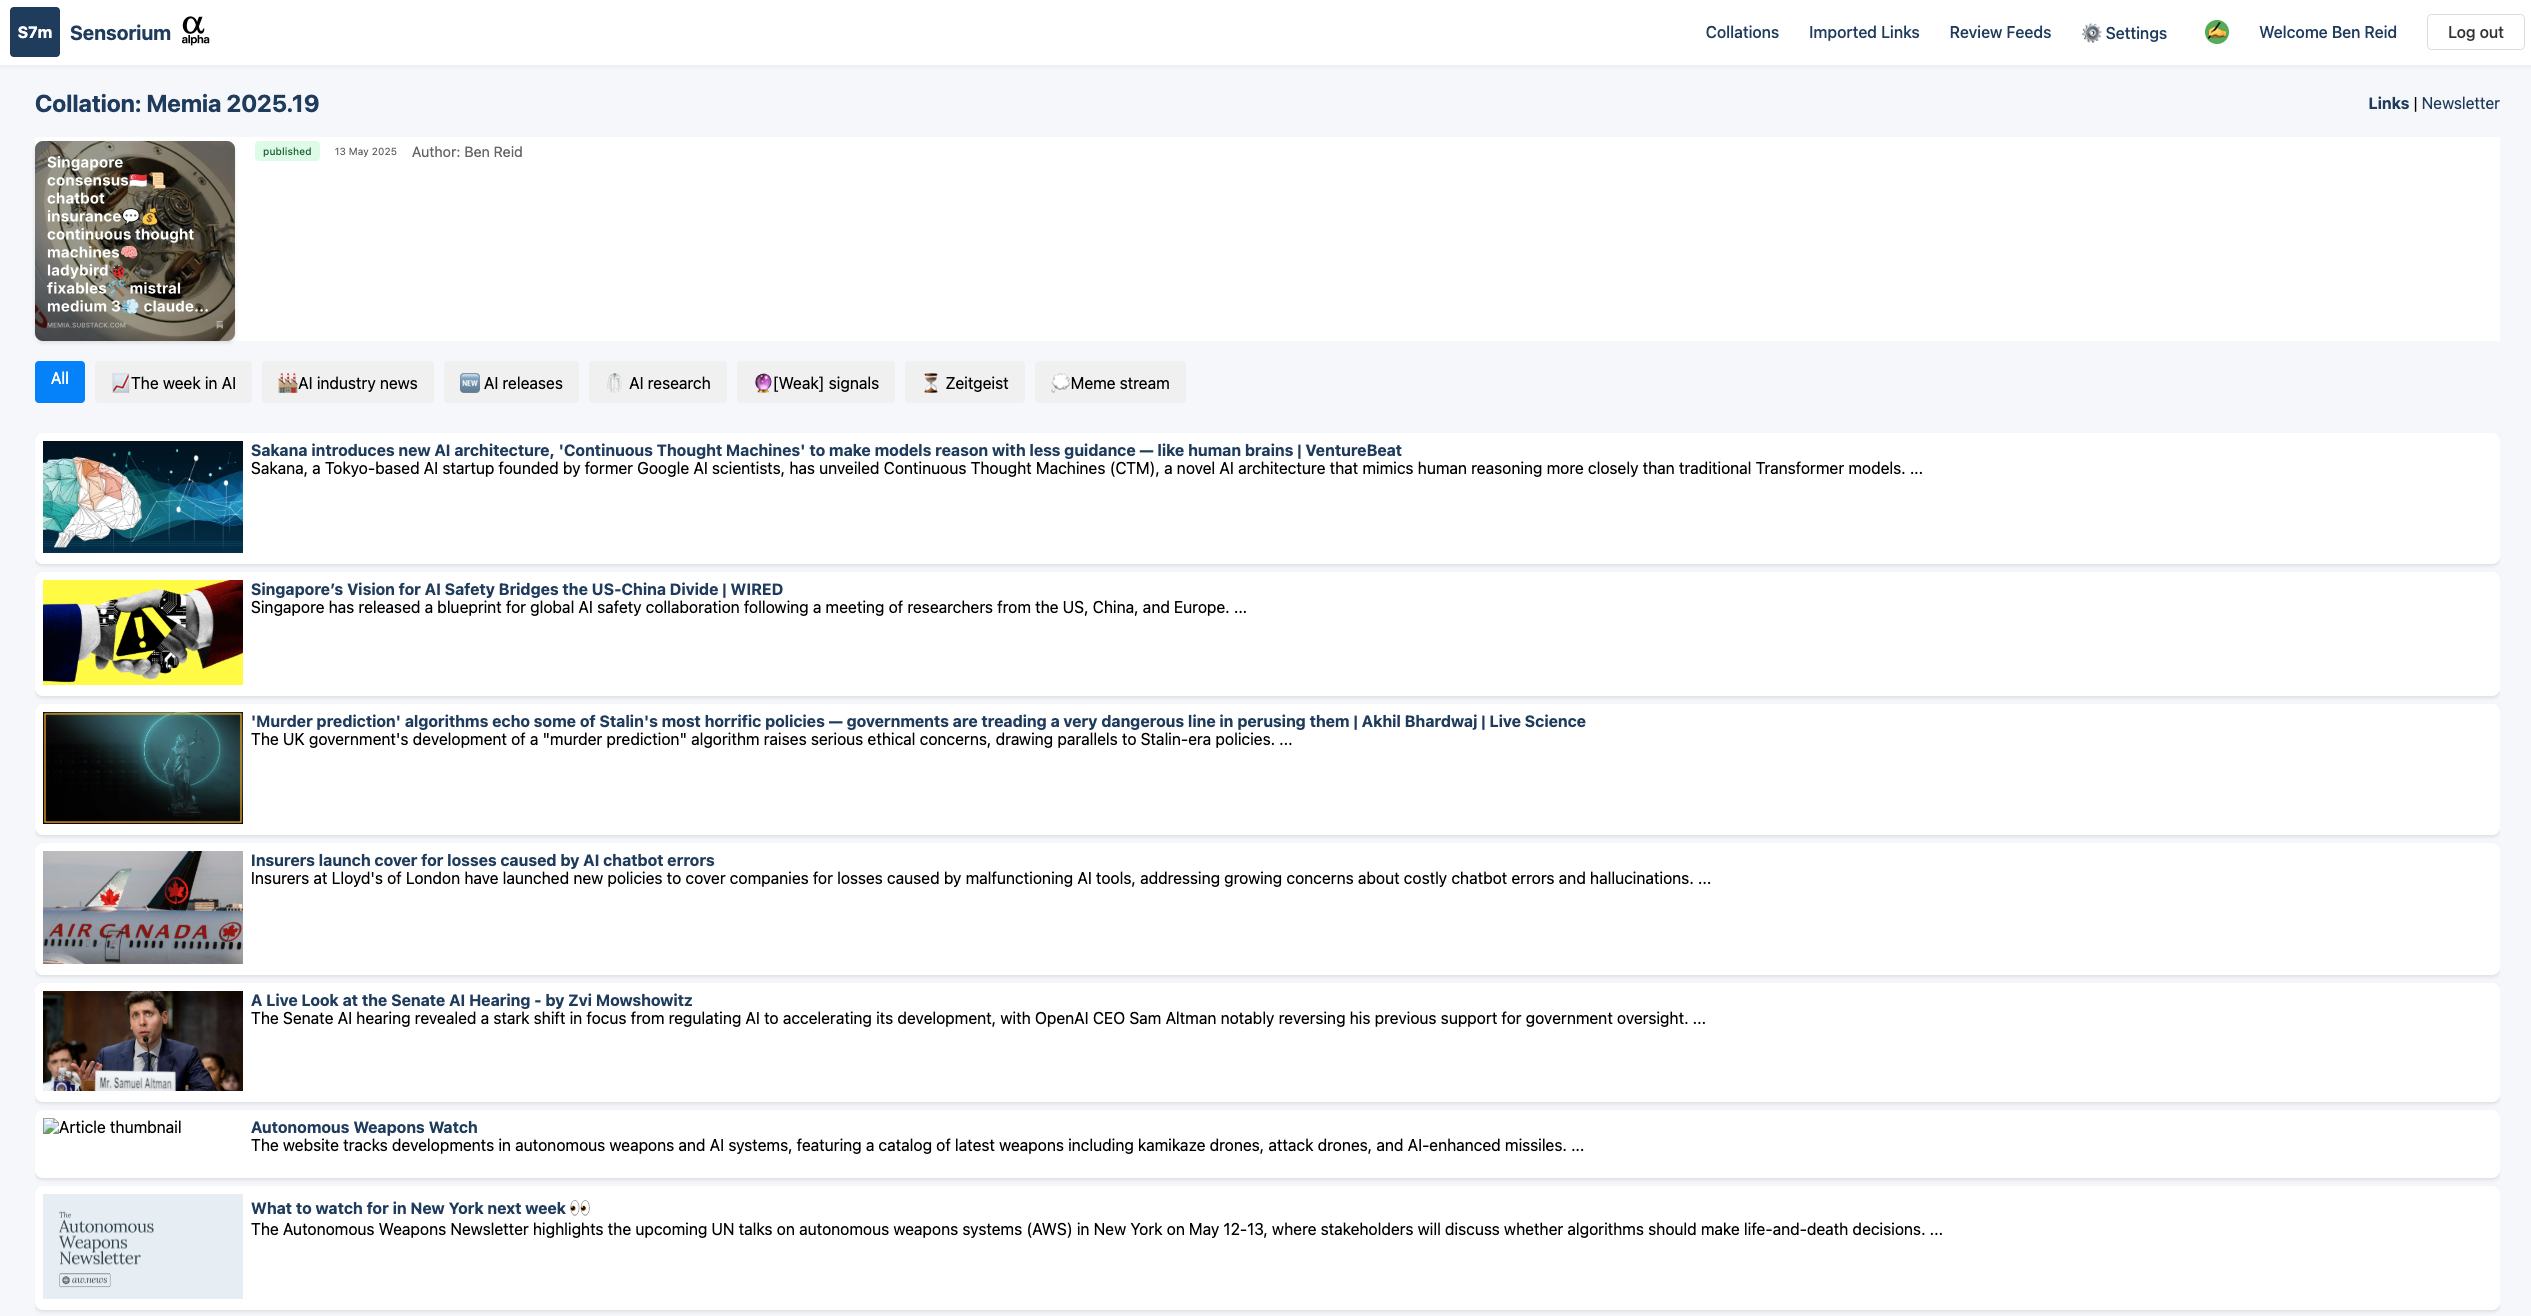The width and height of the screenshot is (2531, 1316).
Task: Show AI research category
Action: pos(658,383)
